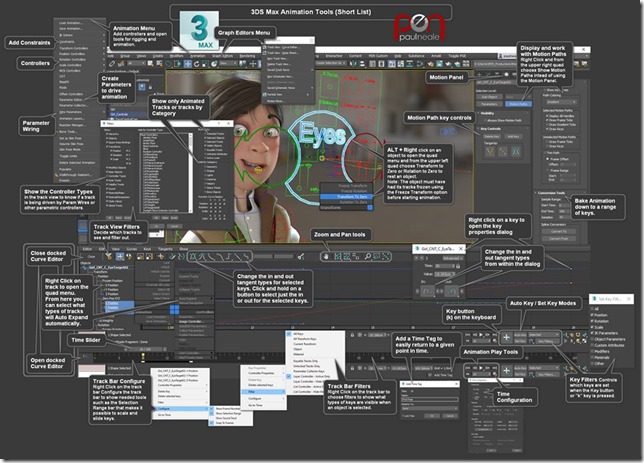644x463 pixels.
Task: Open Time Configuration icon in Animation Play Tools group
Action: [x=494, y=374]
